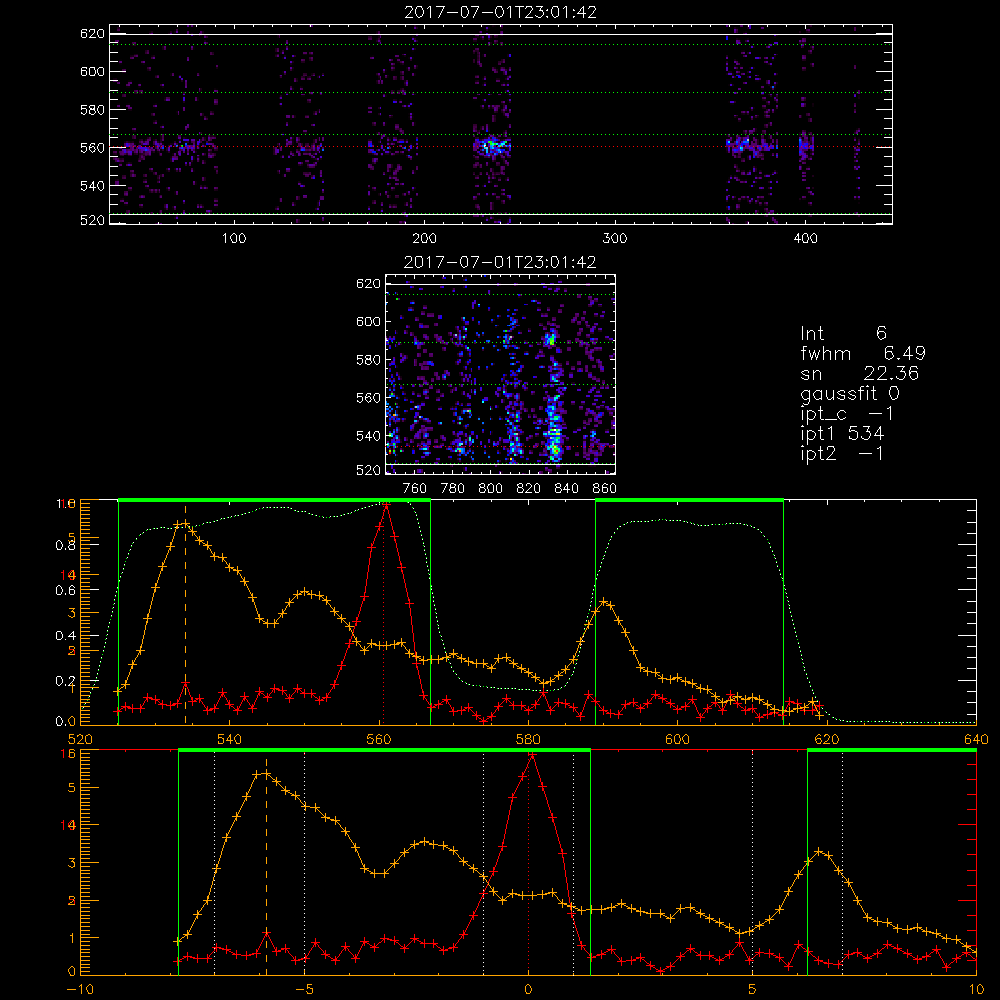Click the 'gaussfit 0' value
This screenshot has width=1000, height=1000.
click(850, 394)
